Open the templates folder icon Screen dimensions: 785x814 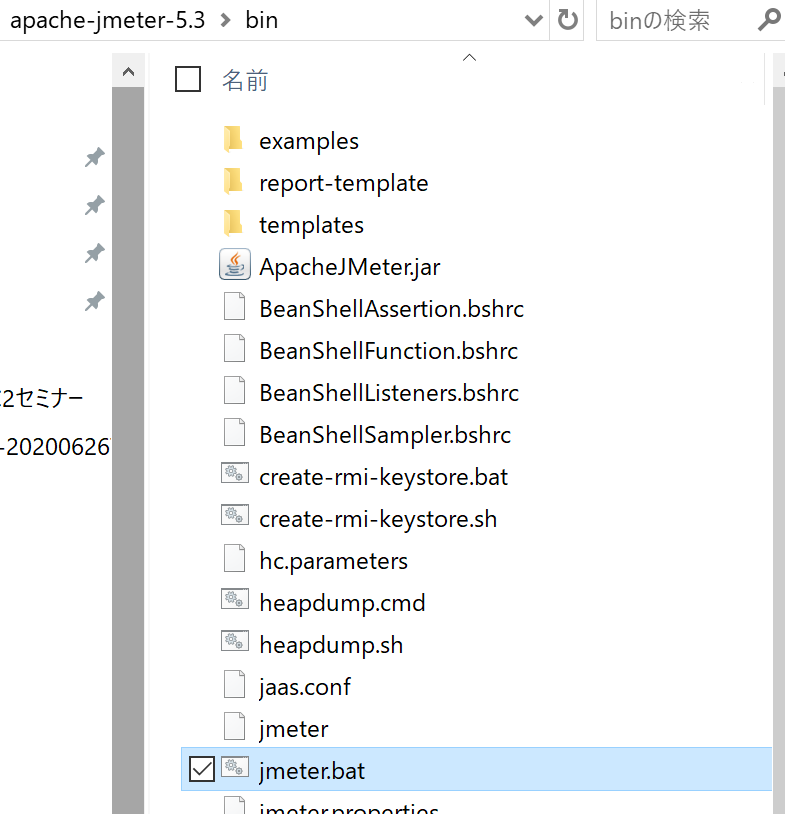pyautogui.click(x=234, y=224)
